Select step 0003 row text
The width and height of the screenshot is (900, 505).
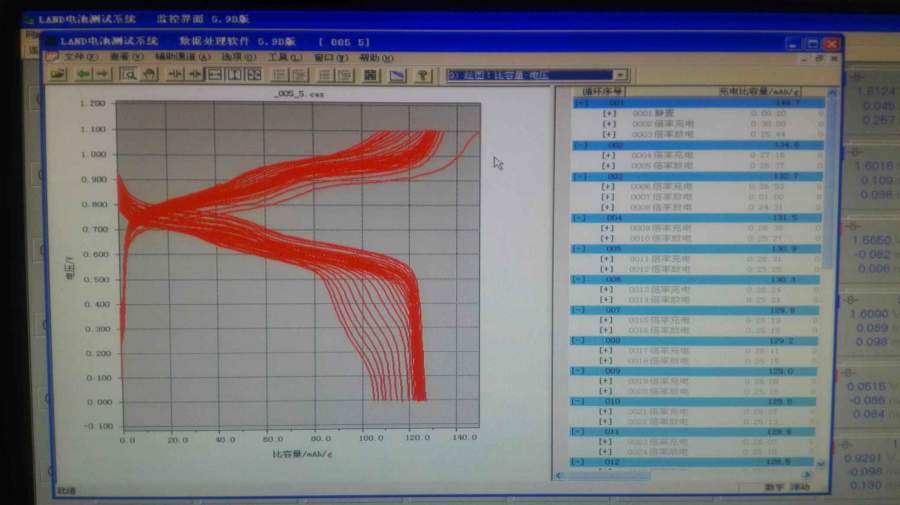click(x=663, y=134)
